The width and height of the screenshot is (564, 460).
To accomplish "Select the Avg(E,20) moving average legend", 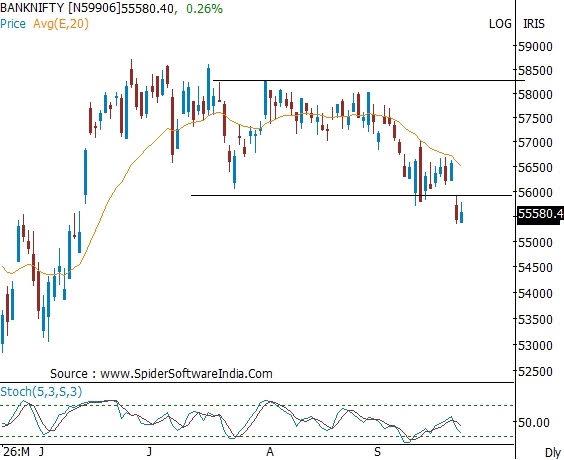I will 61,24.
